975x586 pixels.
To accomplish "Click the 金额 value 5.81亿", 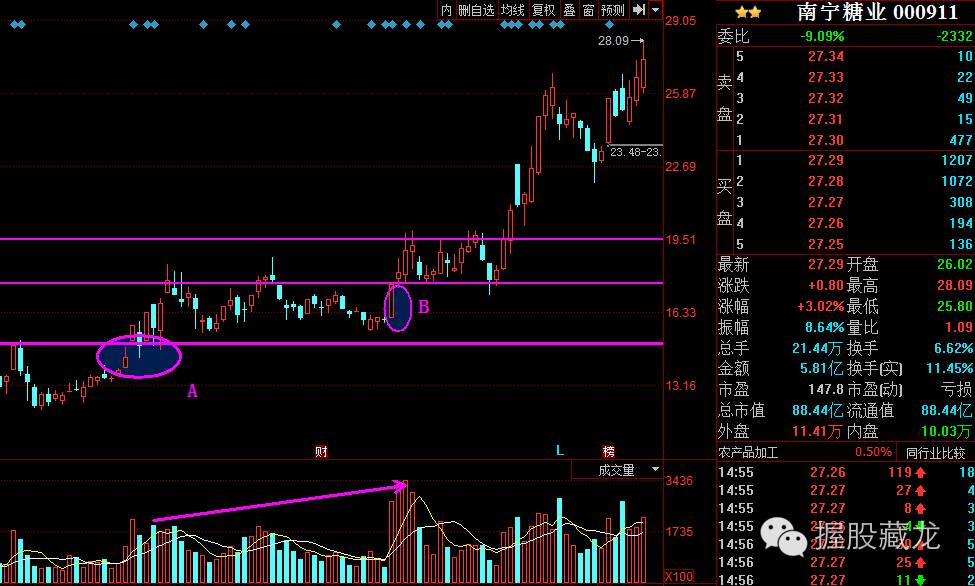I will click(x=821, y=369).
